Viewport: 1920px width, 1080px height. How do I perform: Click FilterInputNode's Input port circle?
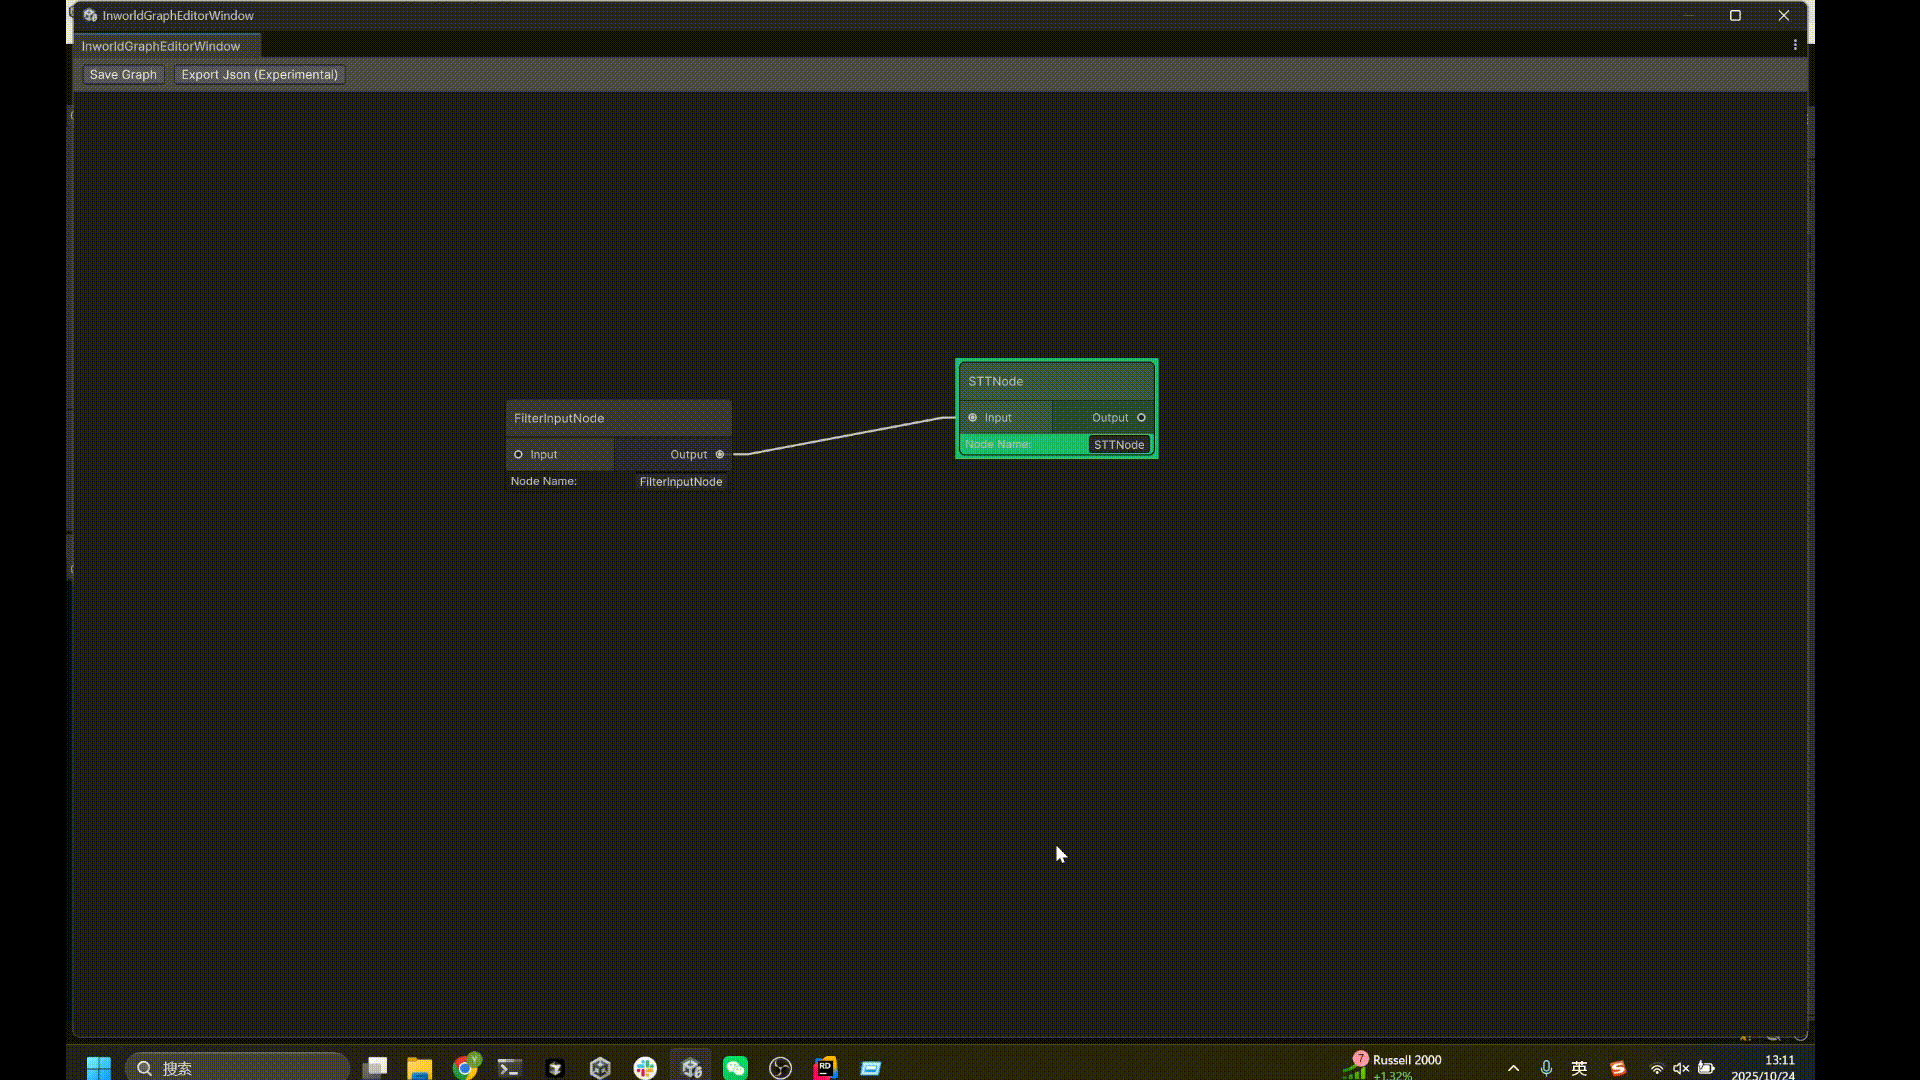click(518, 455)
